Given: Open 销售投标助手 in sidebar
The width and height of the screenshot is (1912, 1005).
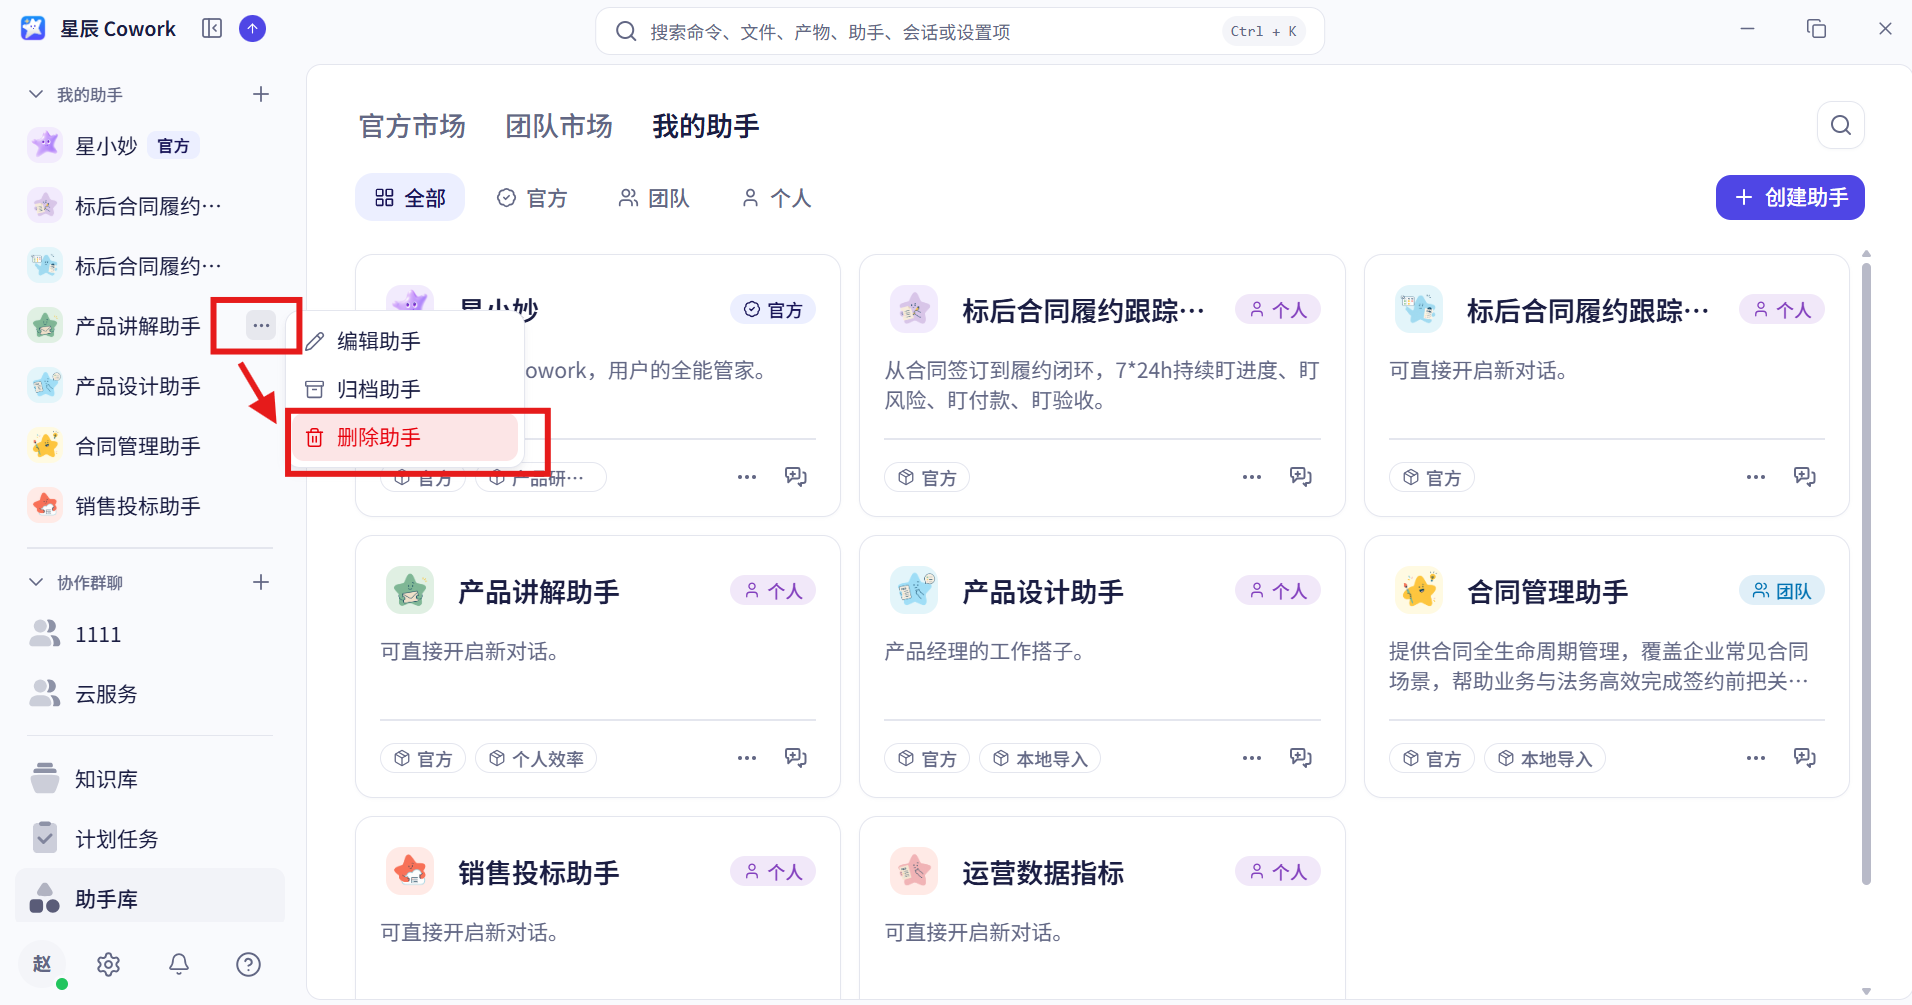Looking at the screenshot, I should click(x=150, y=505).
